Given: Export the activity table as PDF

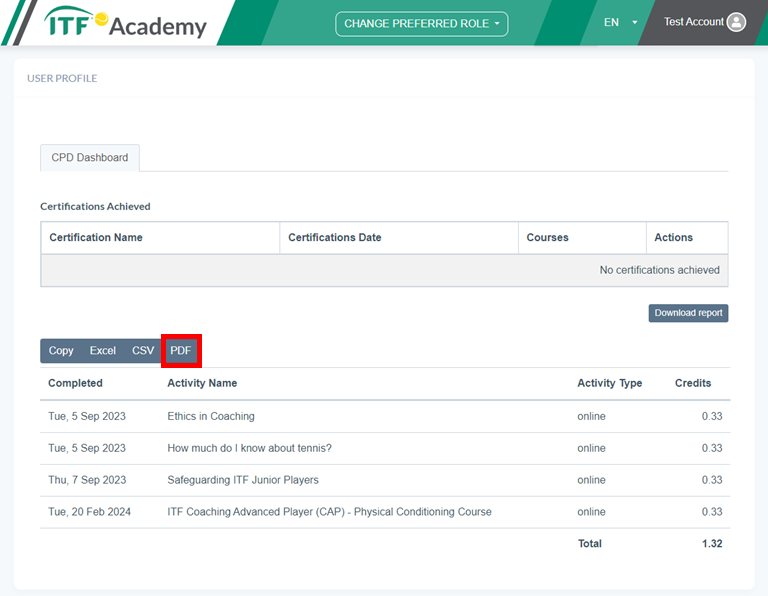Looking at the screenshot, I should [181, 351].
